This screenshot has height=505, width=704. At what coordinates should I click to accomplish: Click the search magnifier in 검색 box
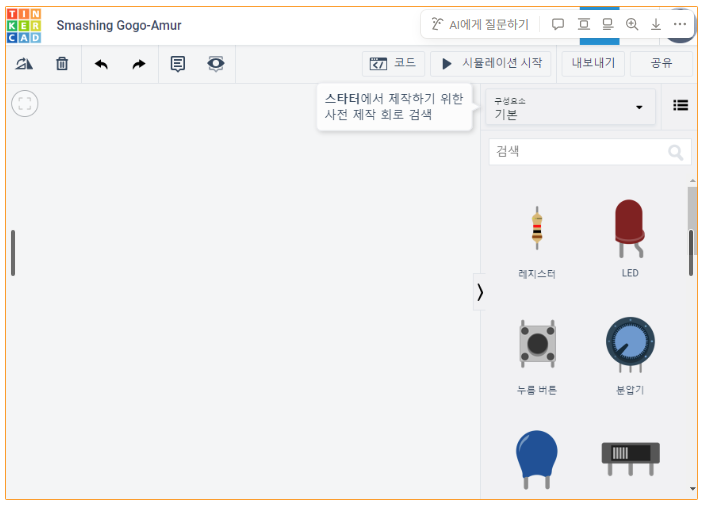pyautogui.click(x=675, y=152)
